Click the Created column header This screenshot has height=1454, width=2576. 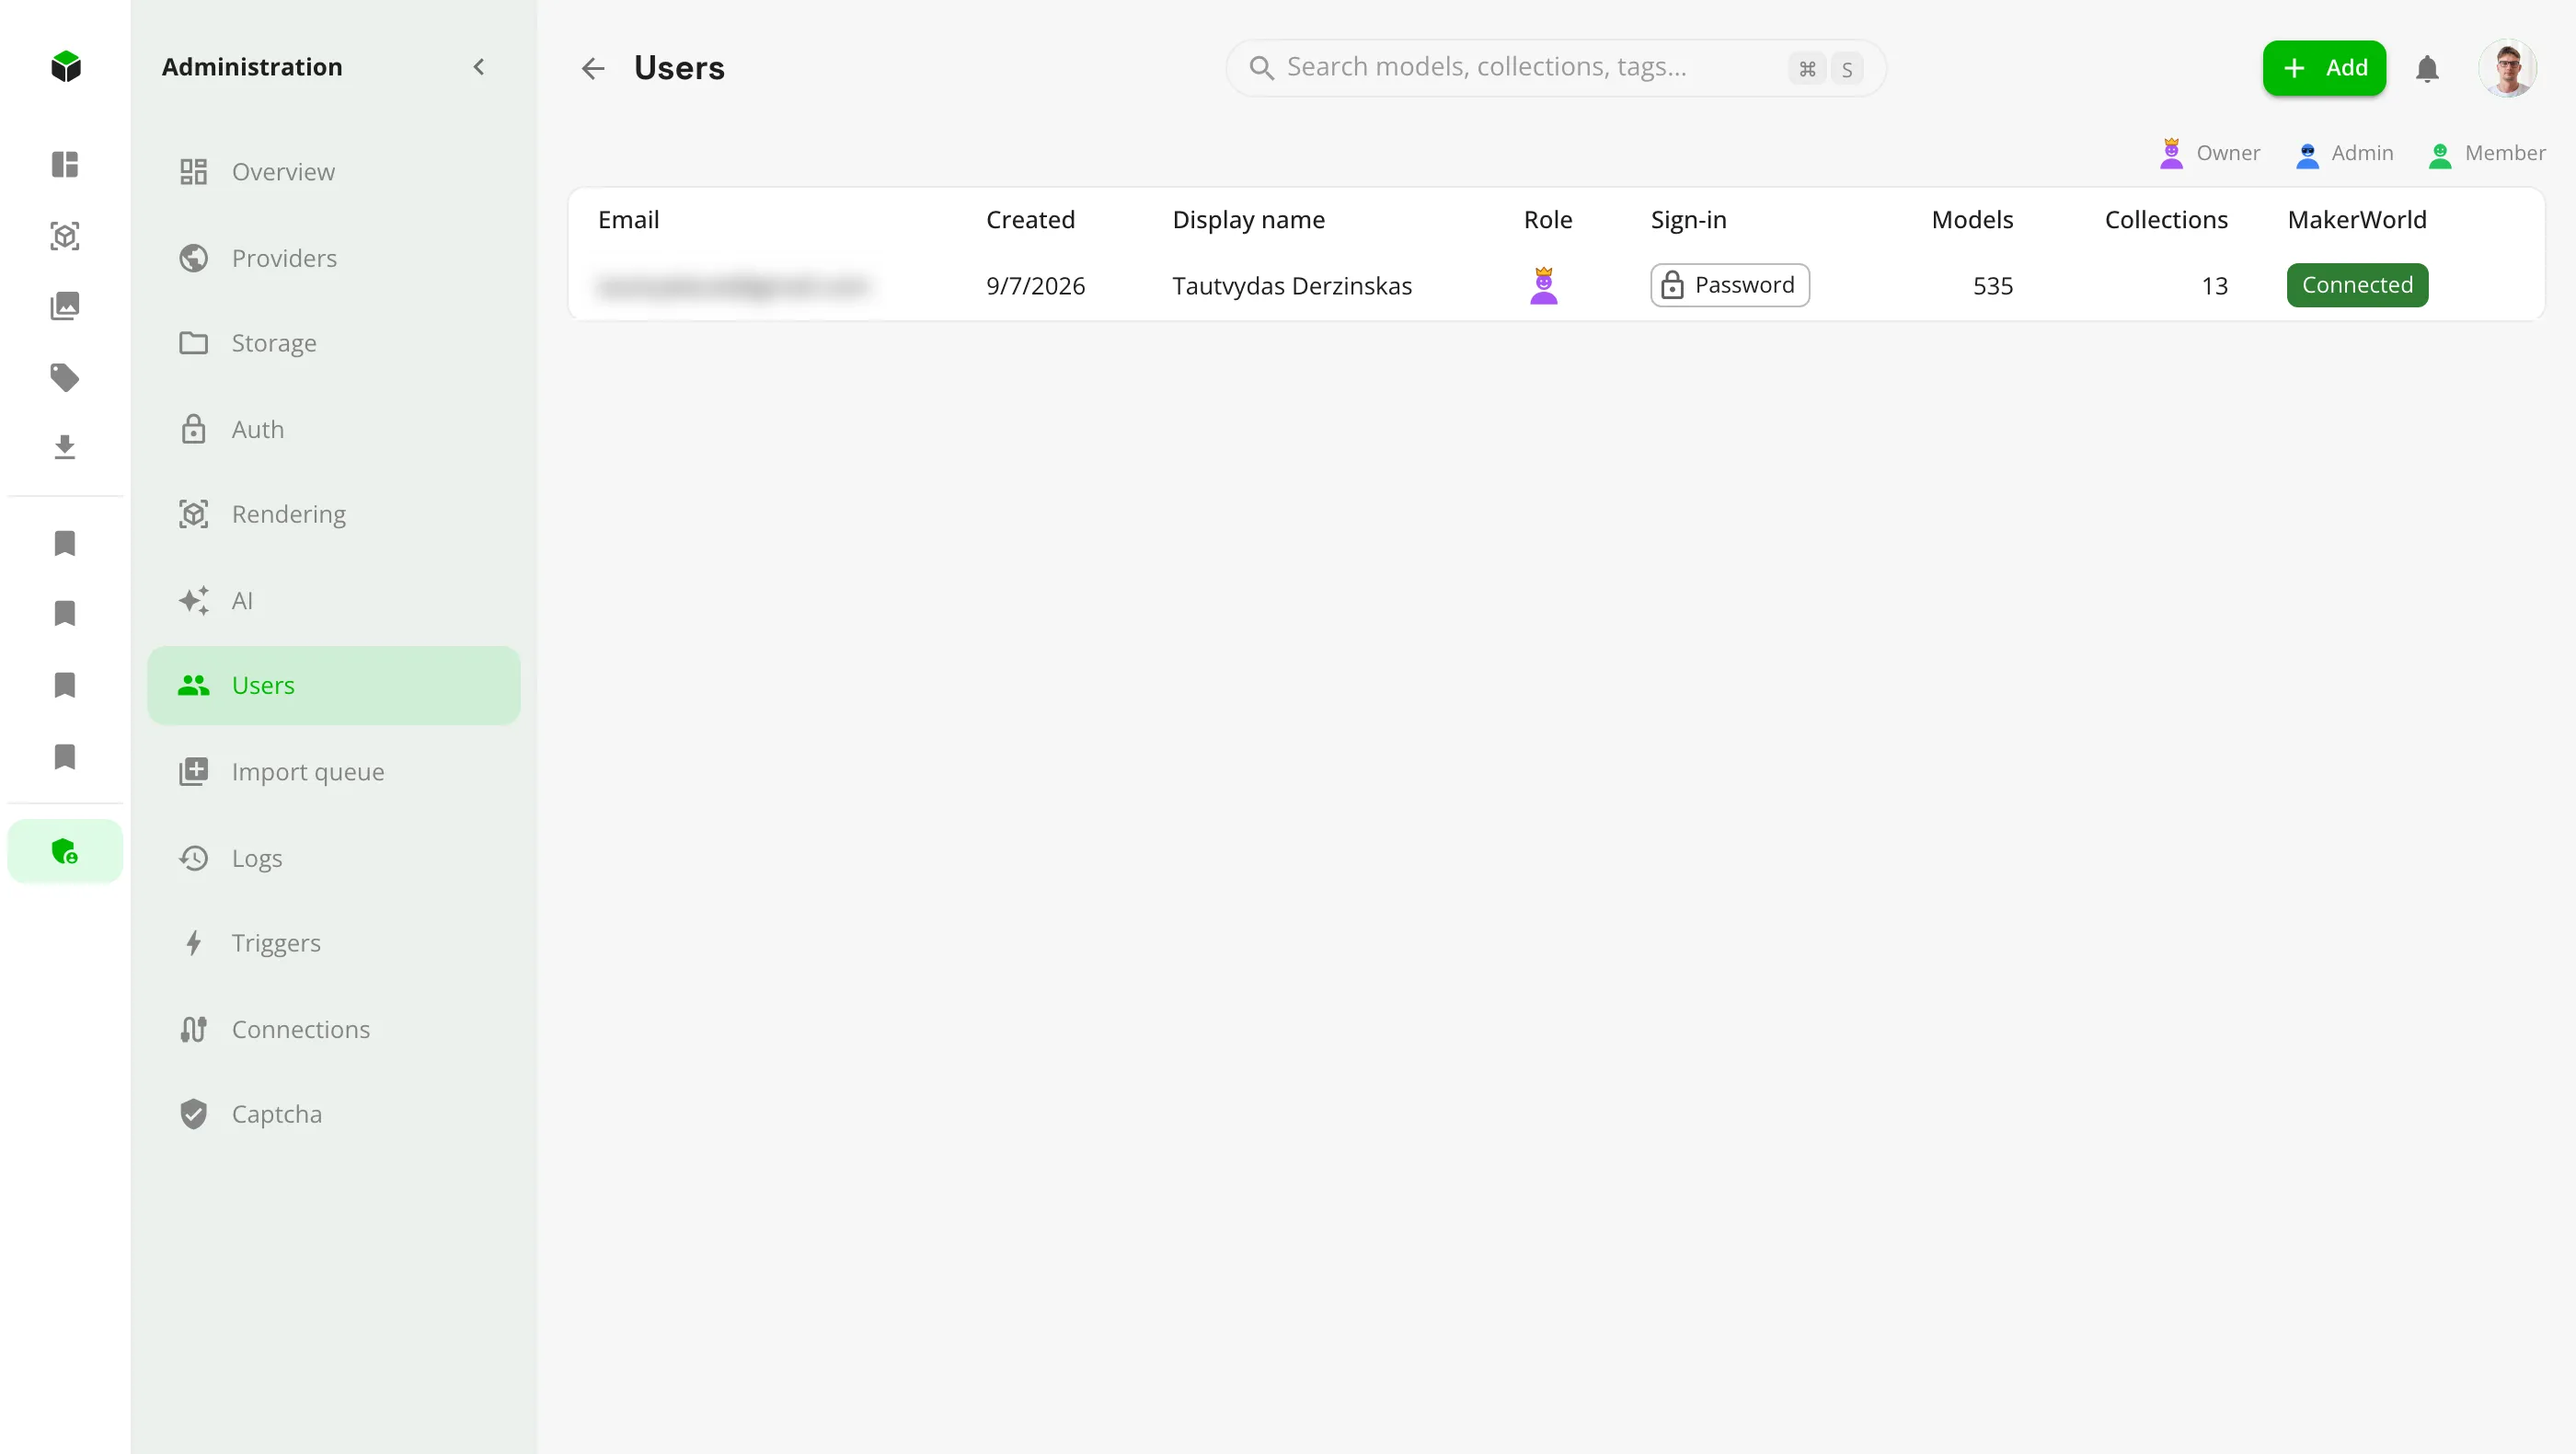(1030, 220)
